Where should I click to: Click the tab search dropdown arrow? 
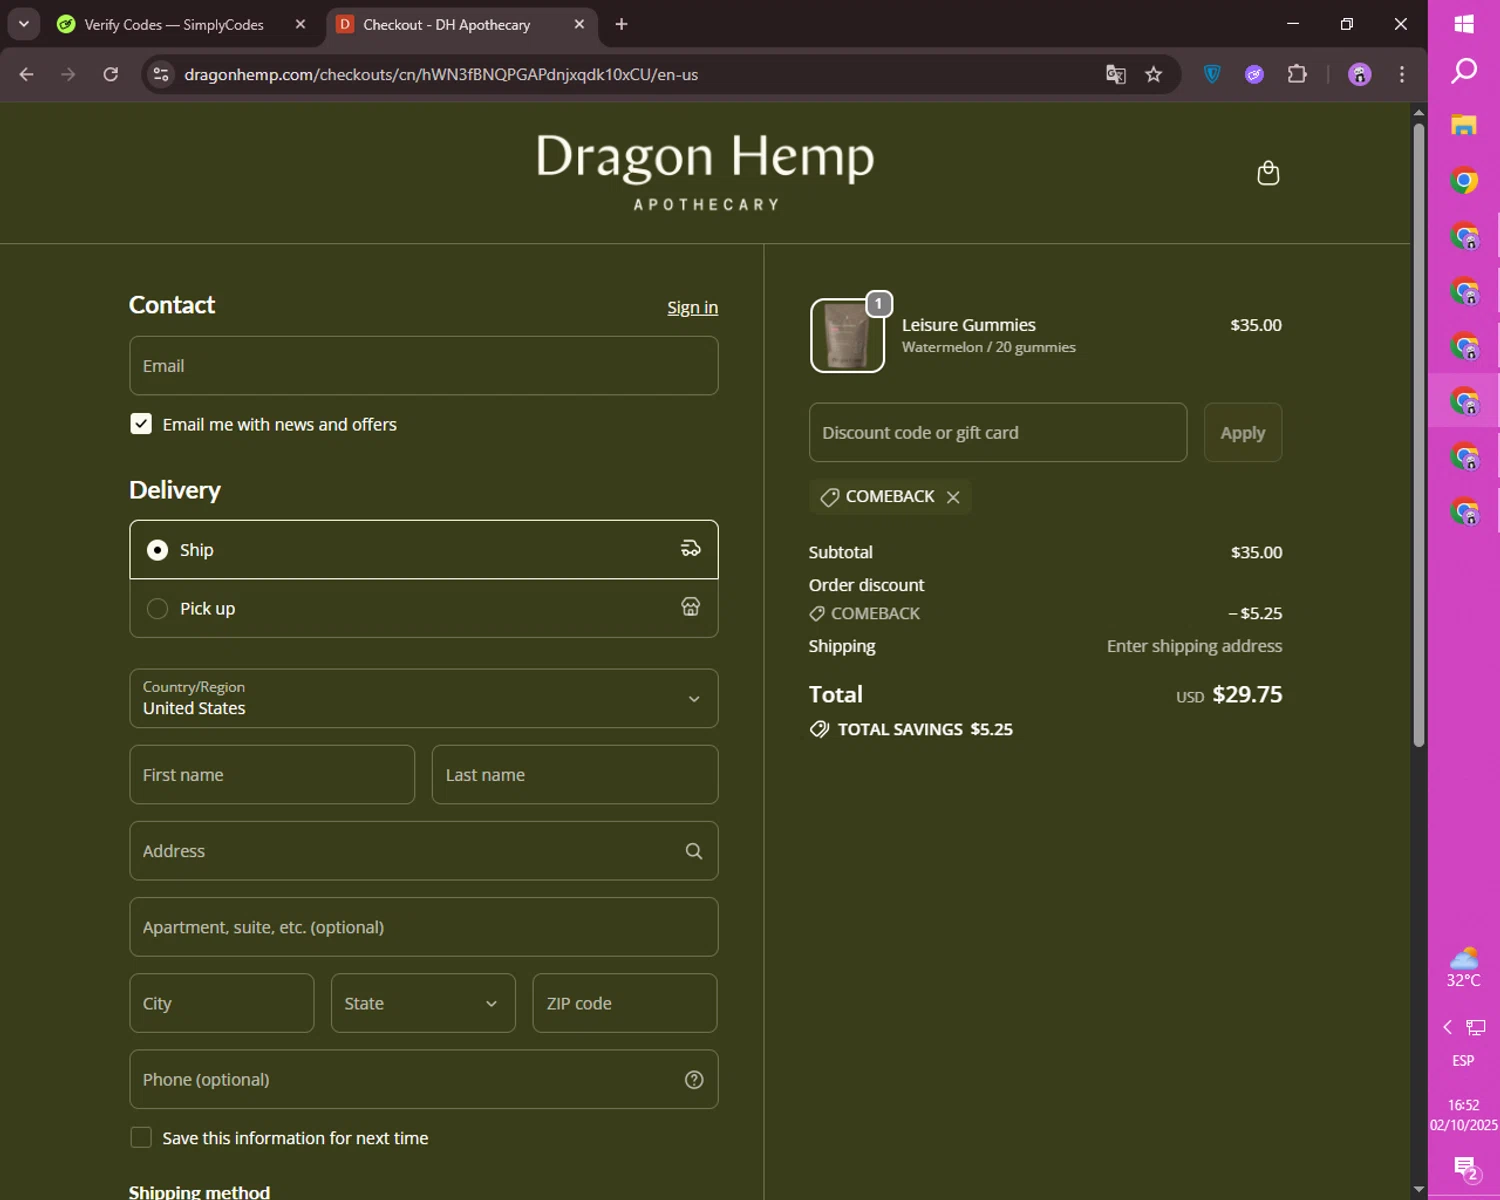(x=23, y=24)
